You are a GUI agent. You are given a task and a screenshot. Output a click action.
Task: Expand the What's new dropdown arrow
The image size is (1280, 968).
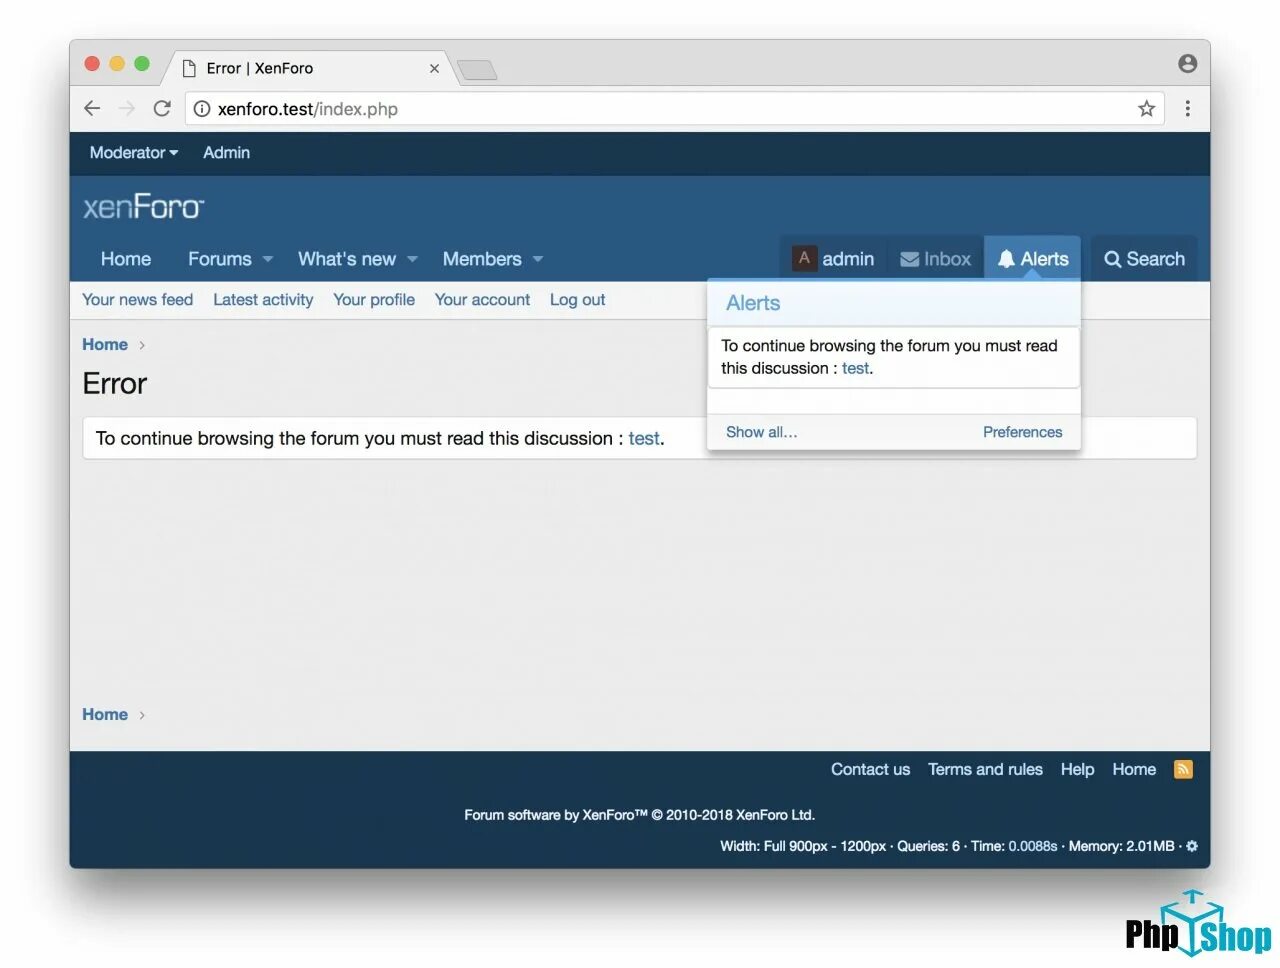(412, 259)
